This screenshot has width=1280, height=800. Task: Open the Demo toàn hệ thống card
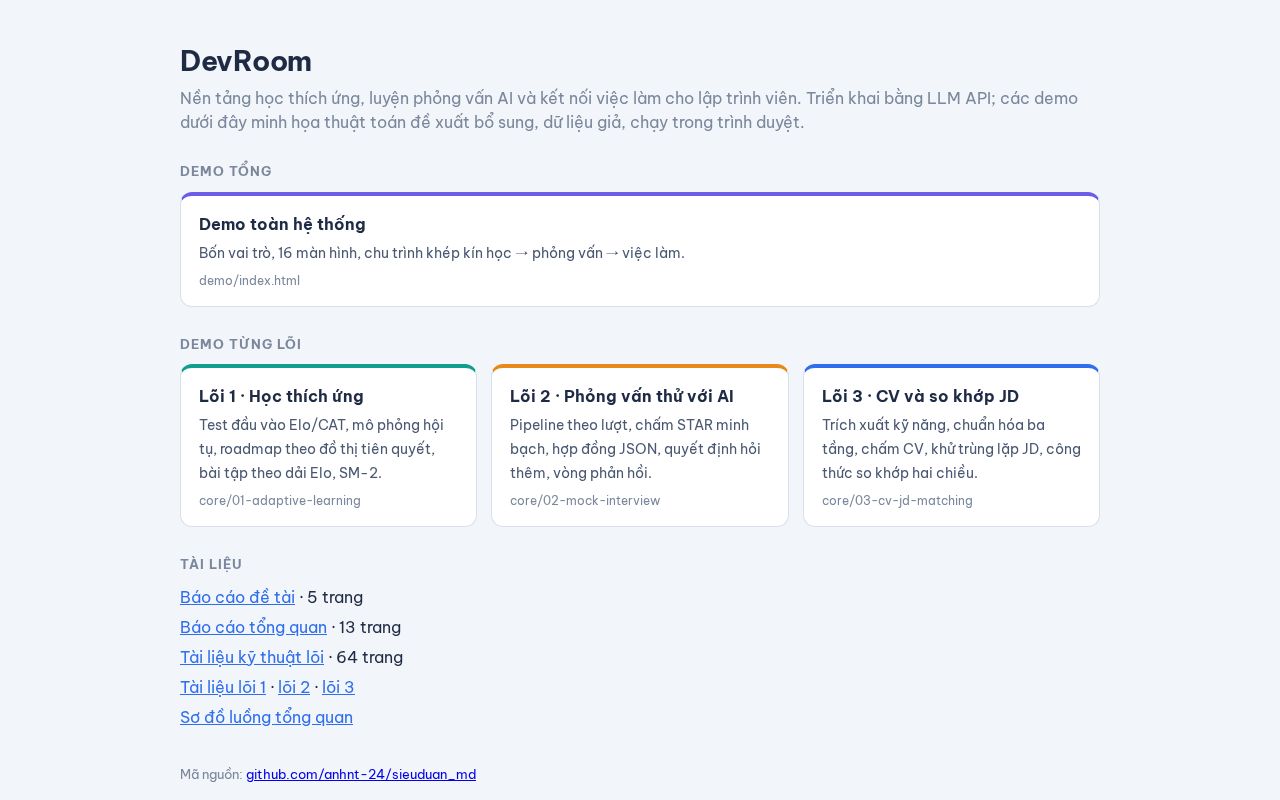[x=640, y=250]
